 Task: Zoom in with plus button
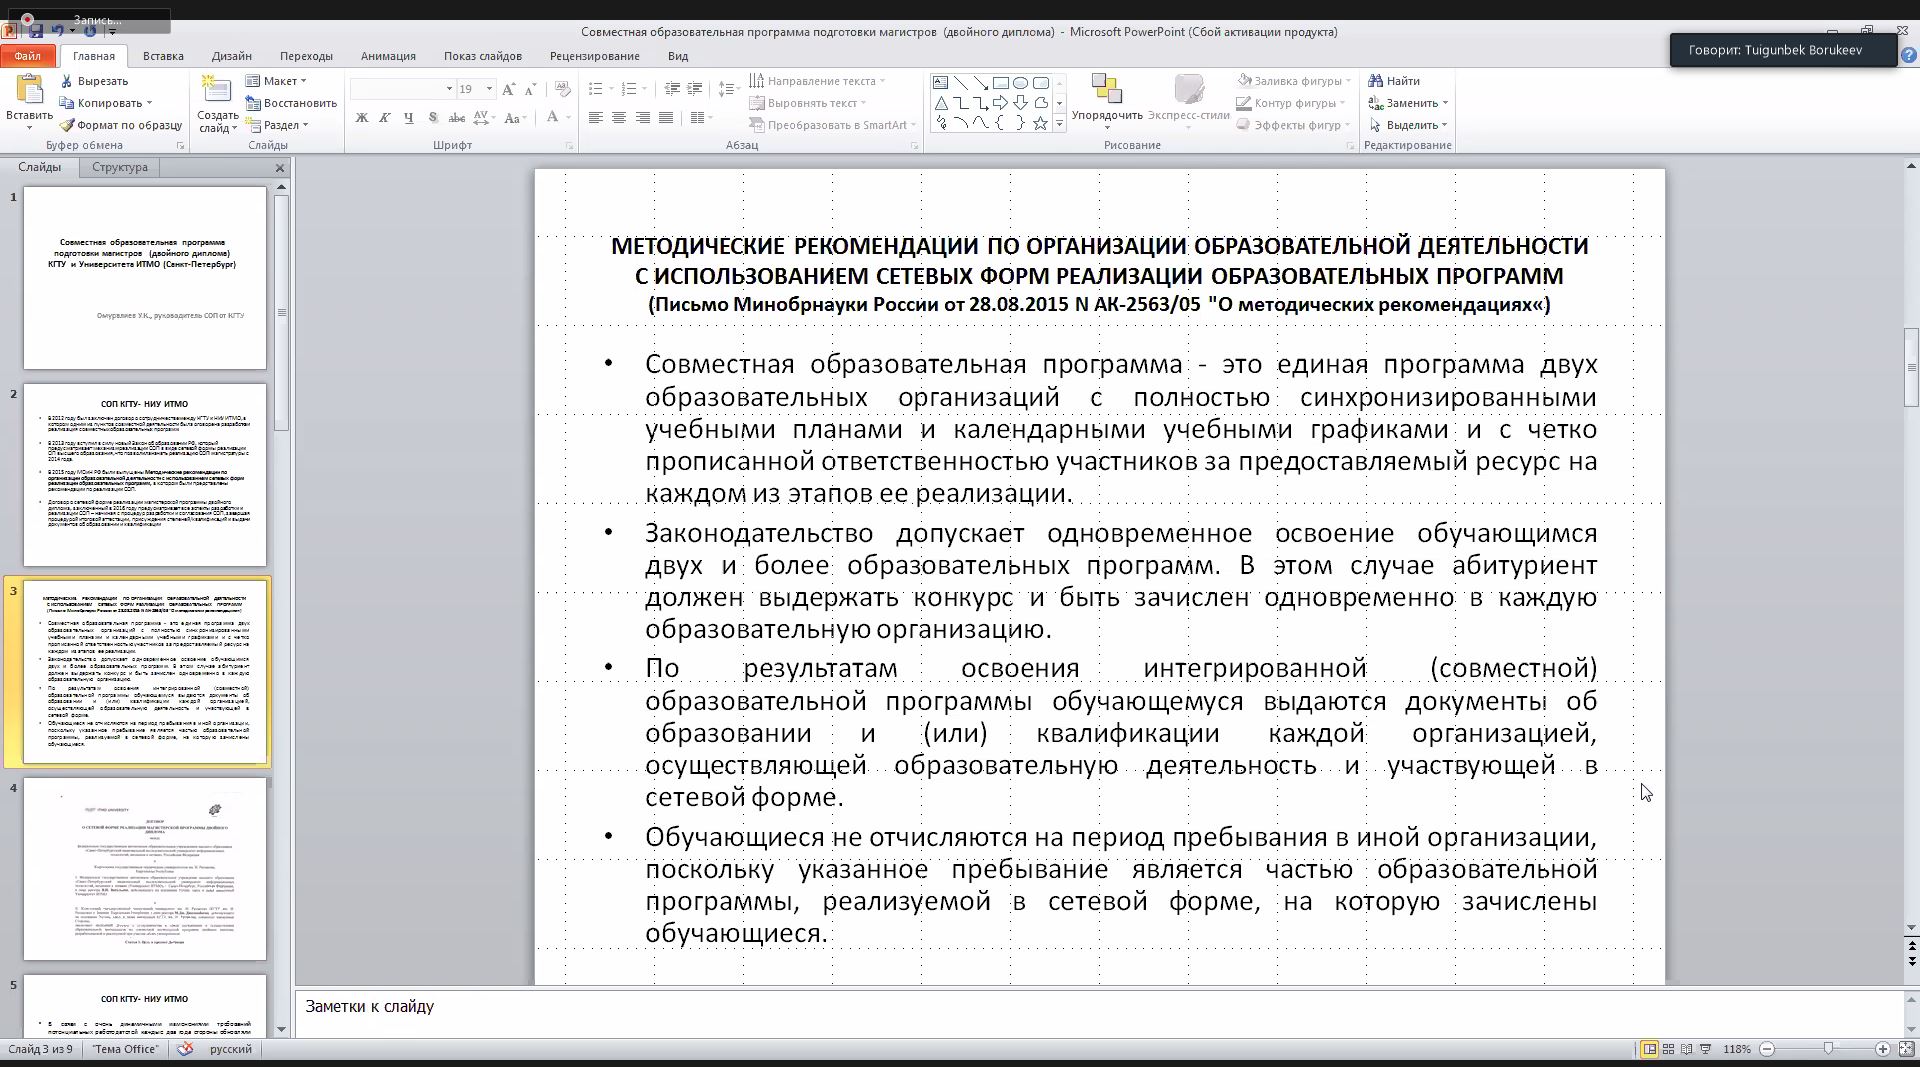(1882, 1049)
